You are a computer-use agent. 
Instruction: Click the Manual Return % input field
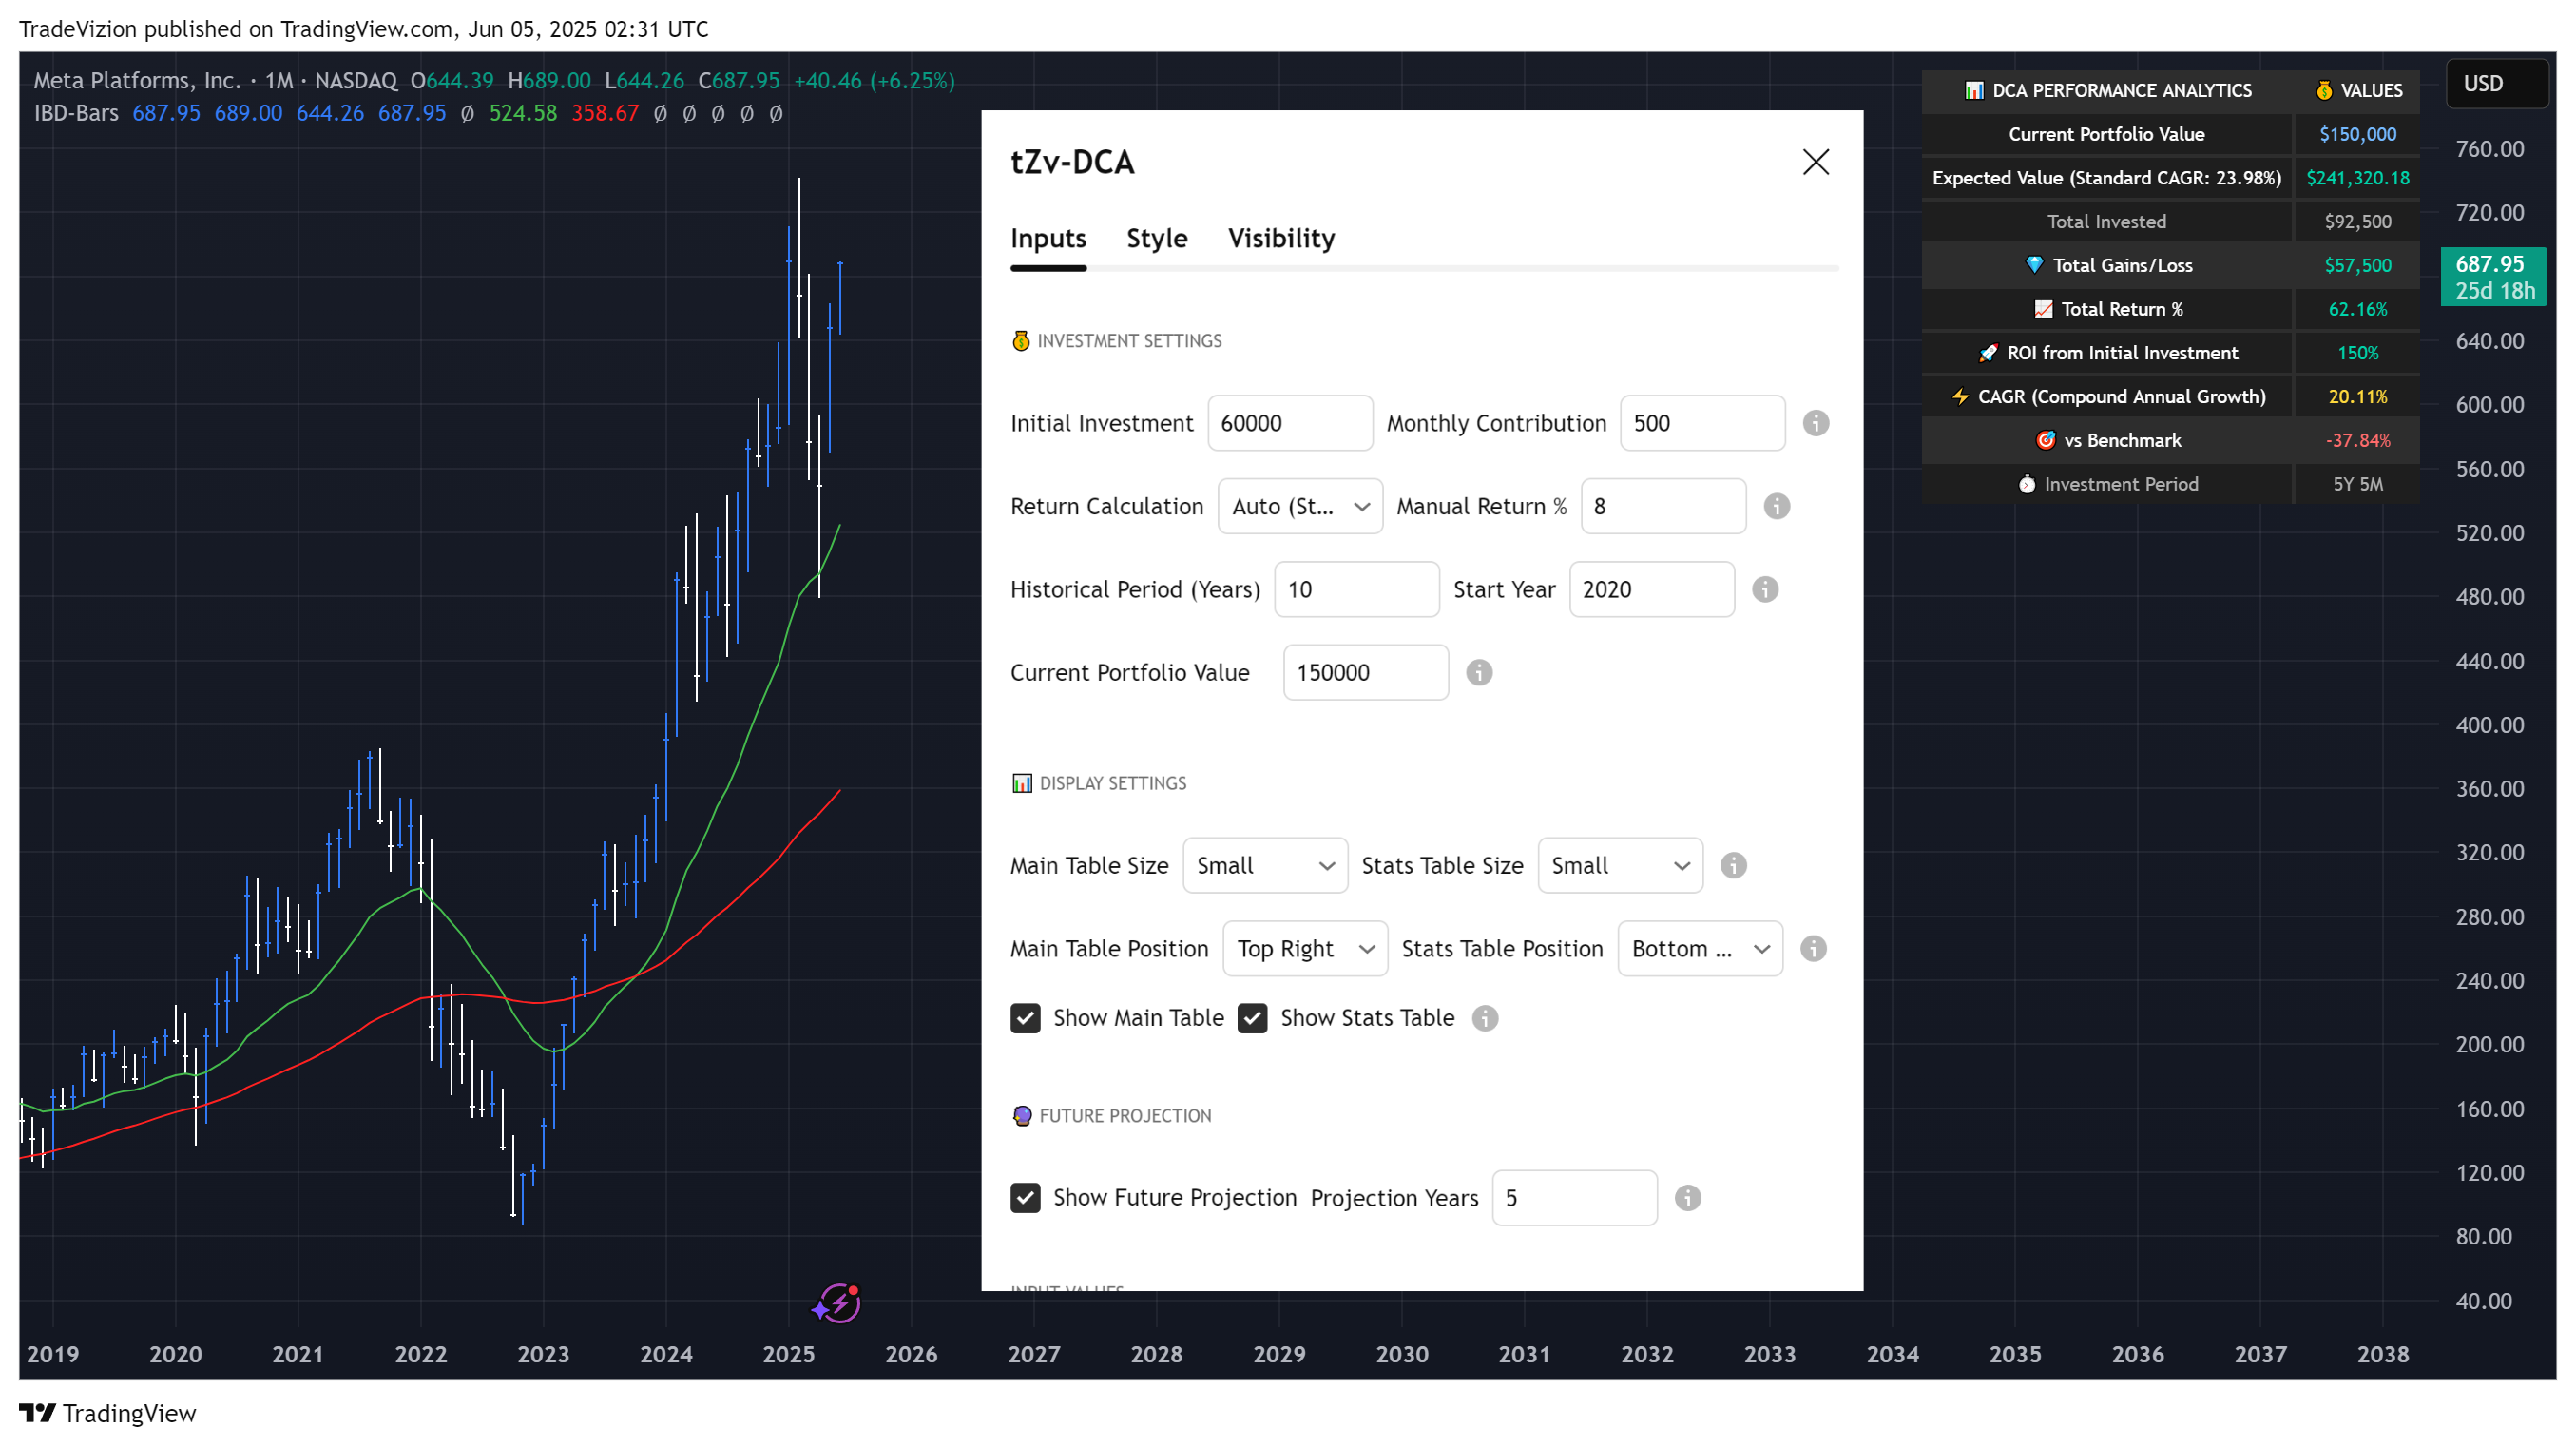click(1663, 506)
